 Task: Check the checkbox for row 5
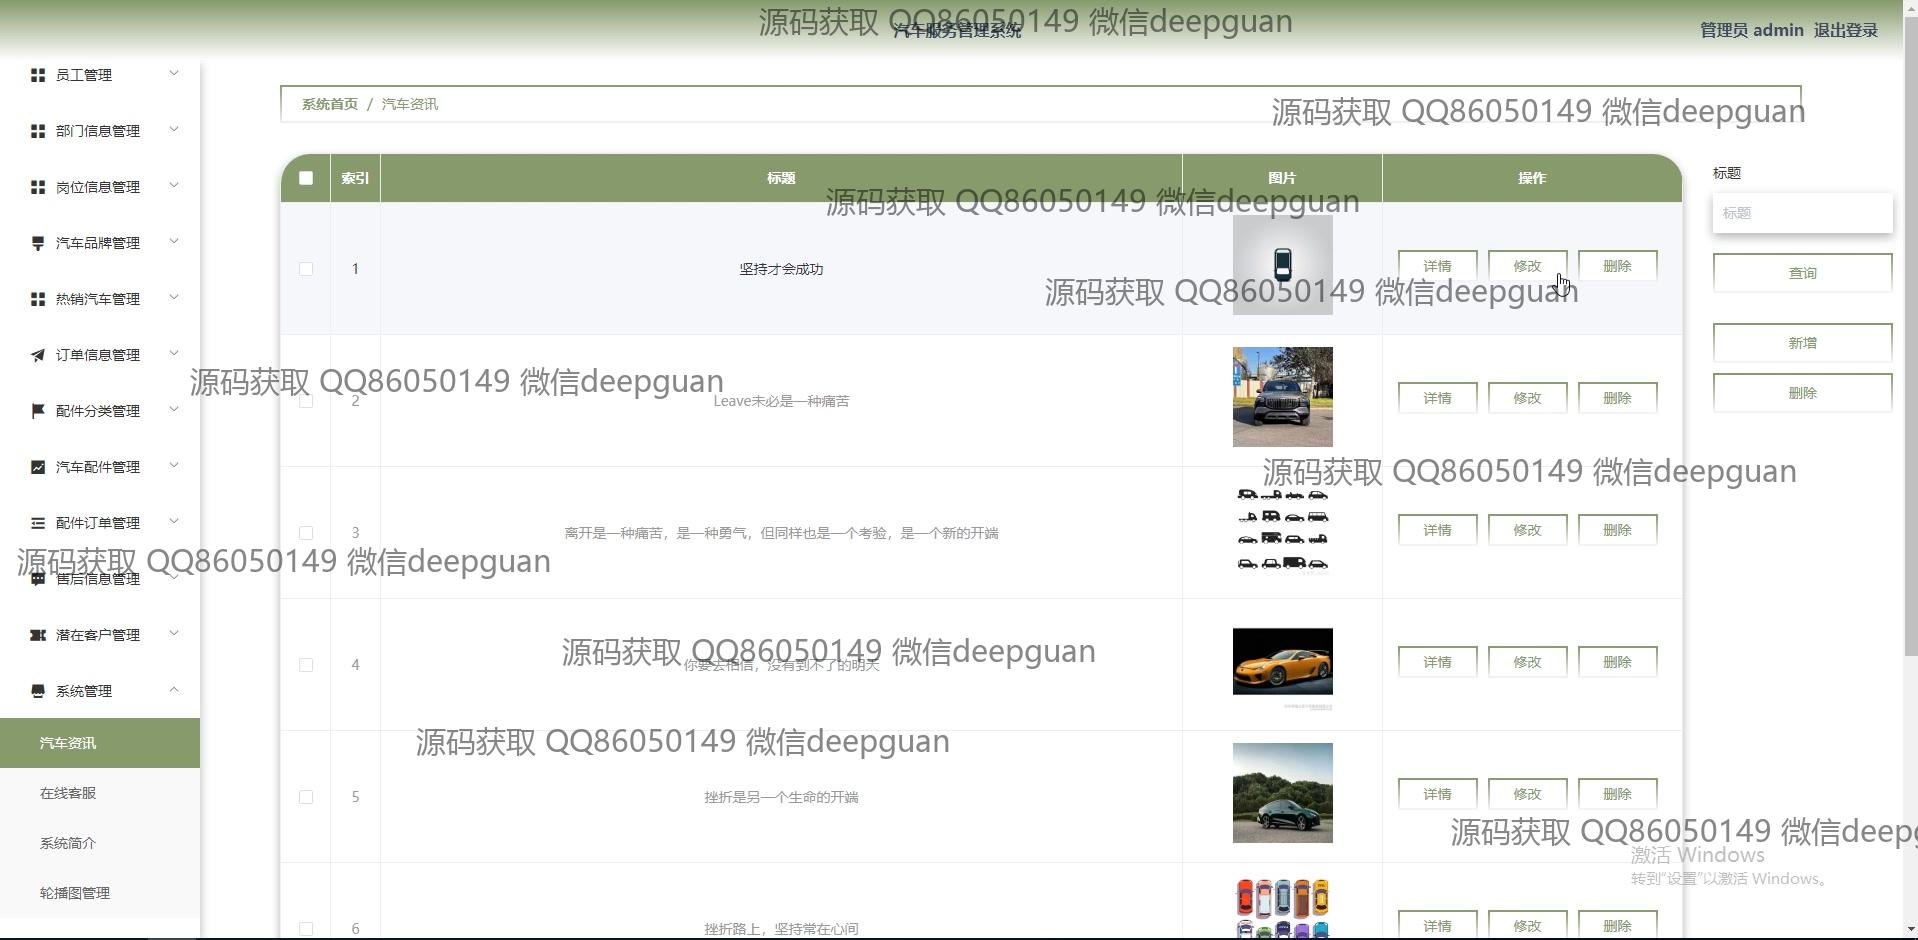[x=306, y=797]
